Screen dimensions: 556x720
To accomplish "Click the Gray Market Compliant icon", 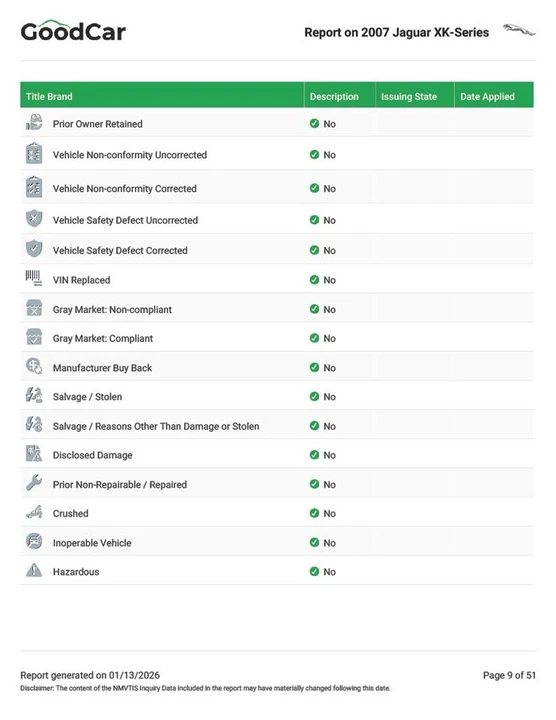I will [x=34, y=337].
